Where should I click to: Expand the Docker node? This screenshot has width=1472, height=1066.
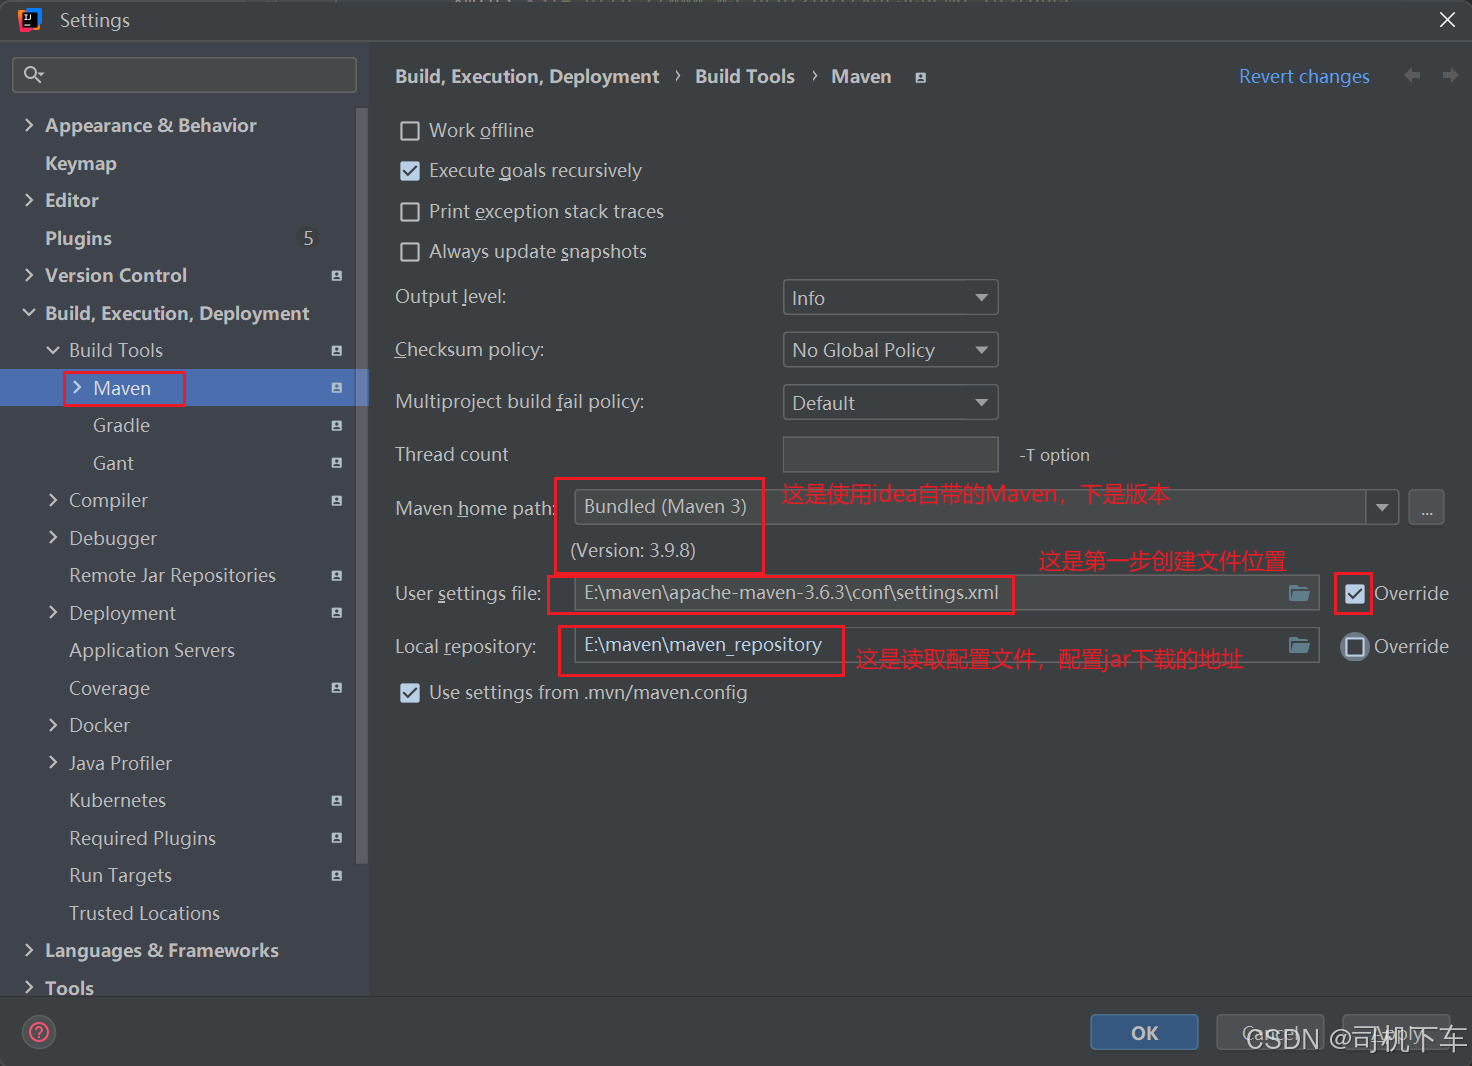(53, 725)
